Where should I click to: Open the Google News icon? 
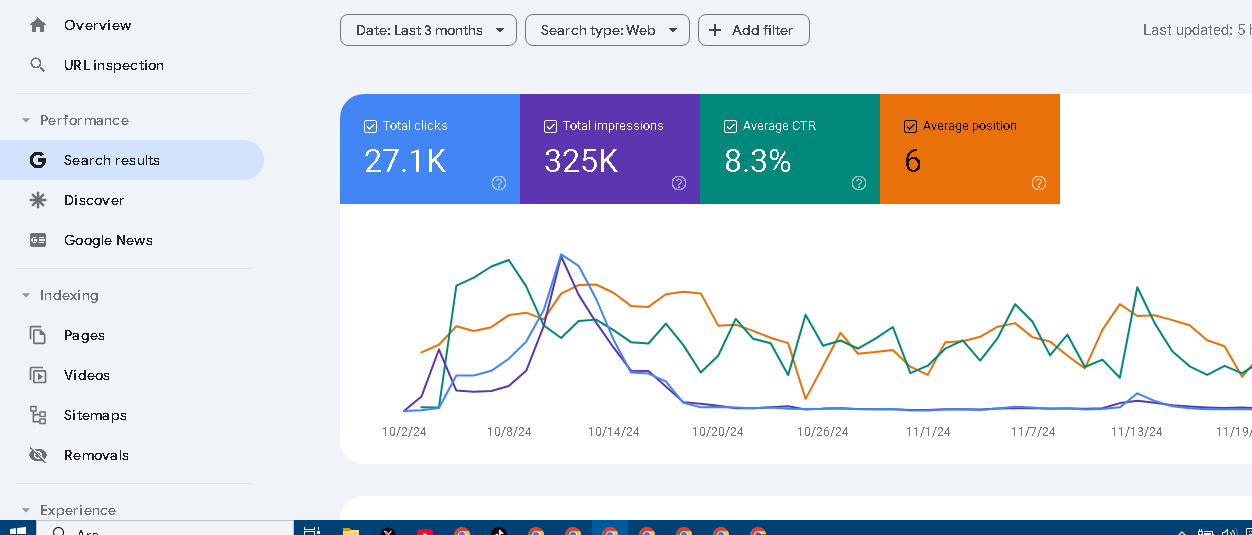point(38,240)
